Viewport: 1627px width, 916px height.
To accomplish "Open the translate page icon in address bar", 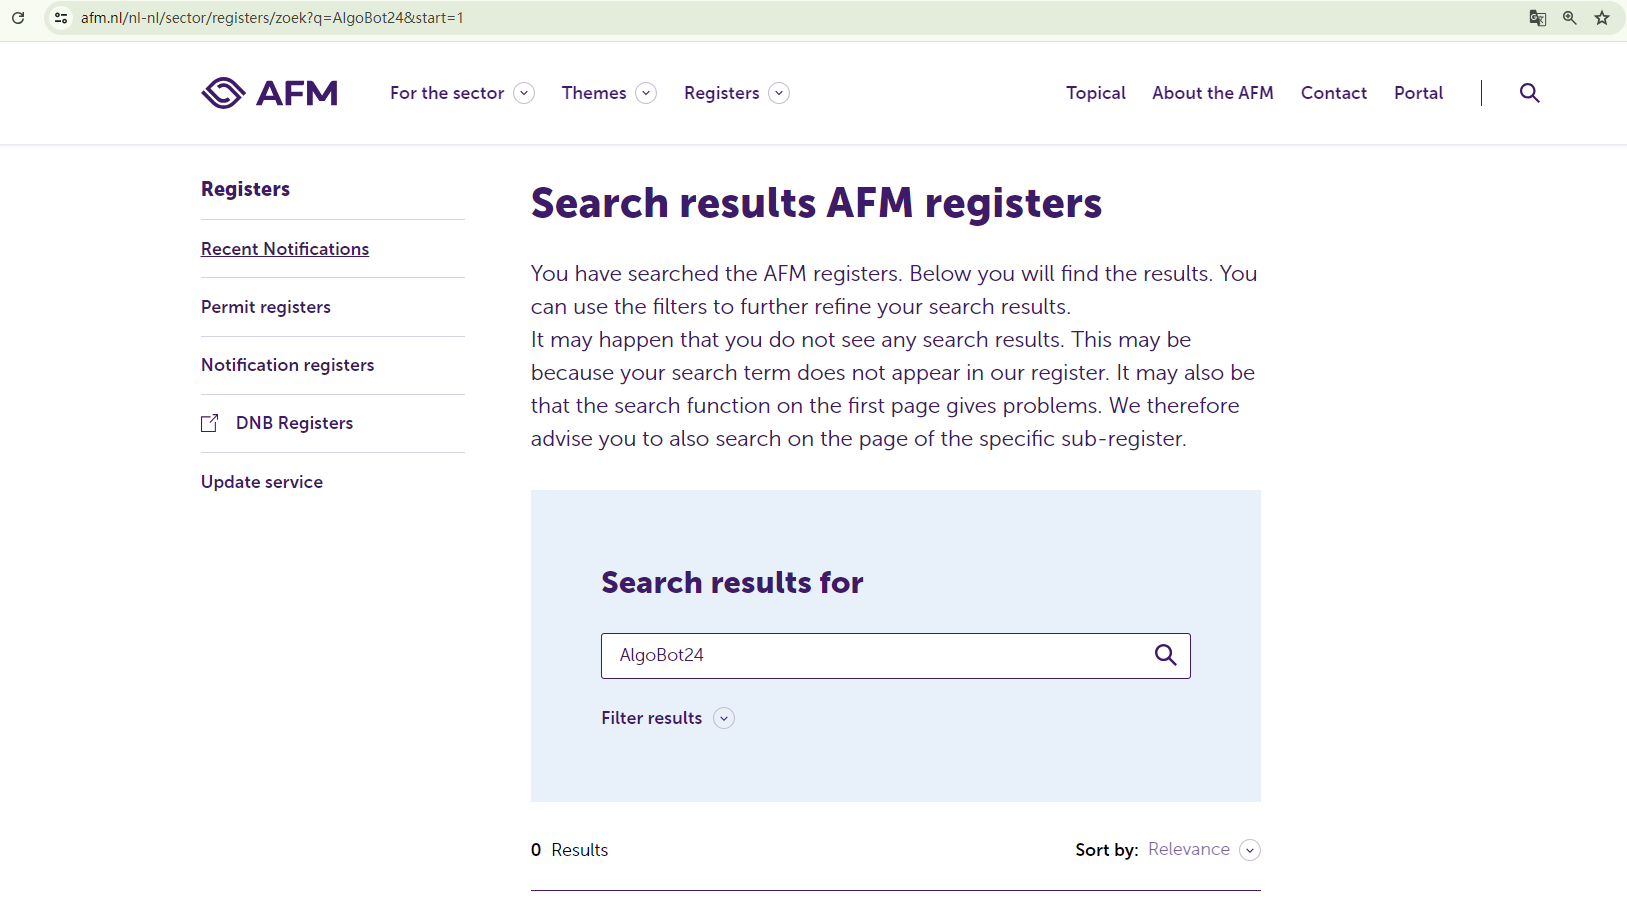I will pyautogui.click(x=1537, y=18).
